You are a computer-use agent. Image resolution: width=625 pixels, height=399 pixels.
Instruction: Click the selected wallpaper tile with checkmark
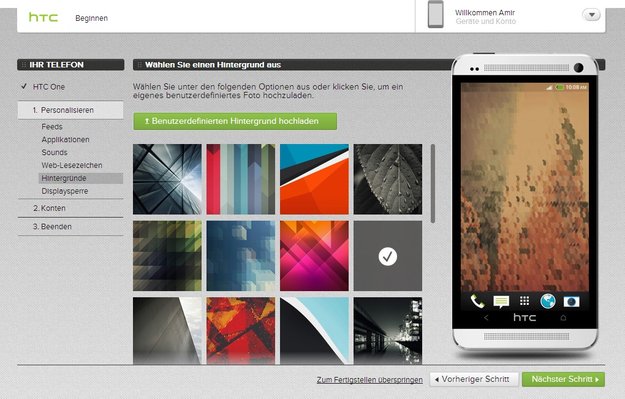pyautogui.click(x=388, y=256)
